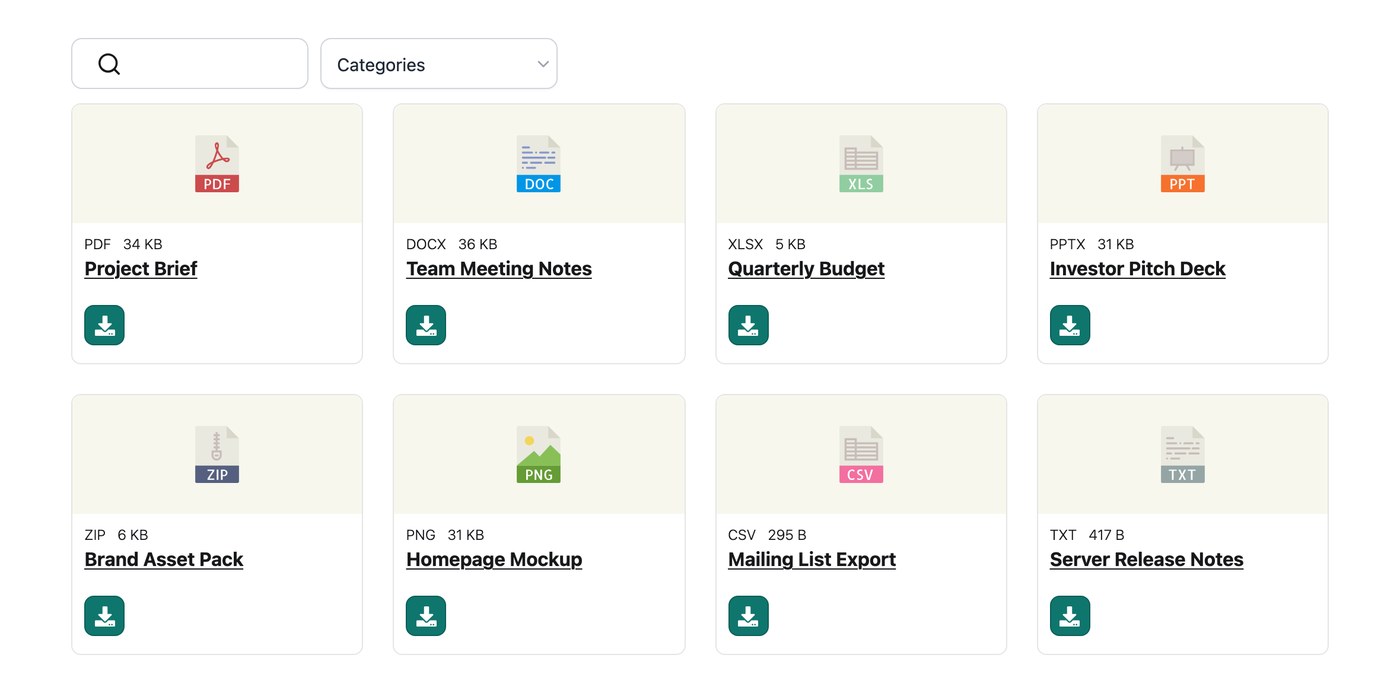Click the 'PPTX 31 KB' file info text

(1092, 244)
